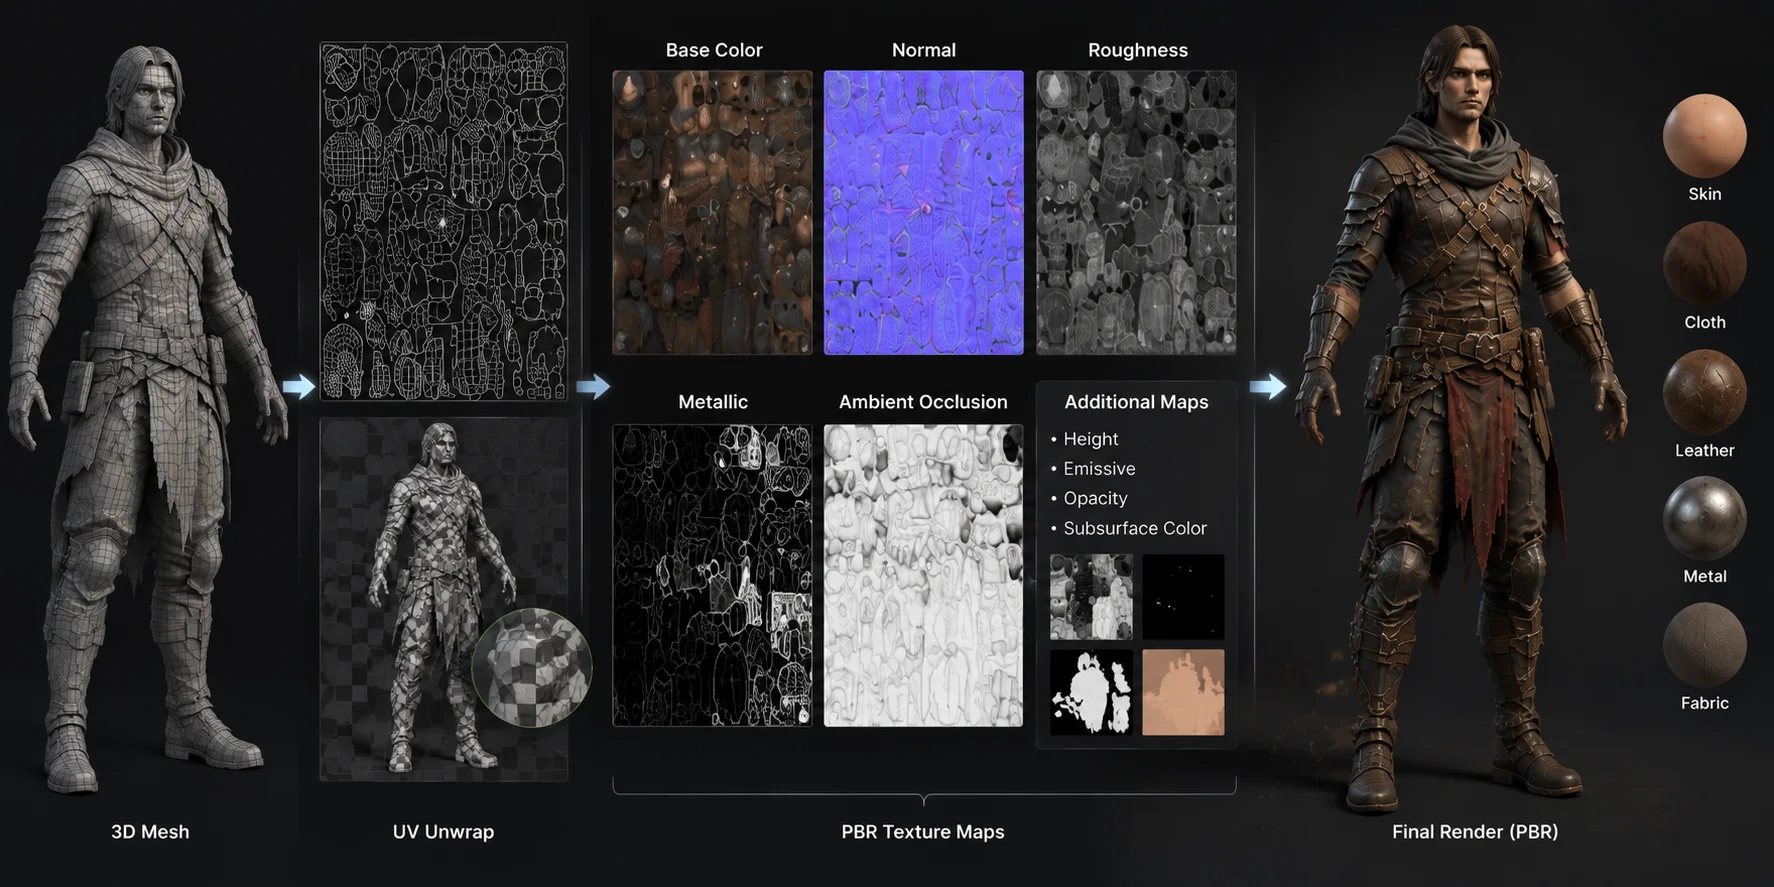Open the Base Color texture map
The image size is (1774, 887).
(x=712, y=212)
